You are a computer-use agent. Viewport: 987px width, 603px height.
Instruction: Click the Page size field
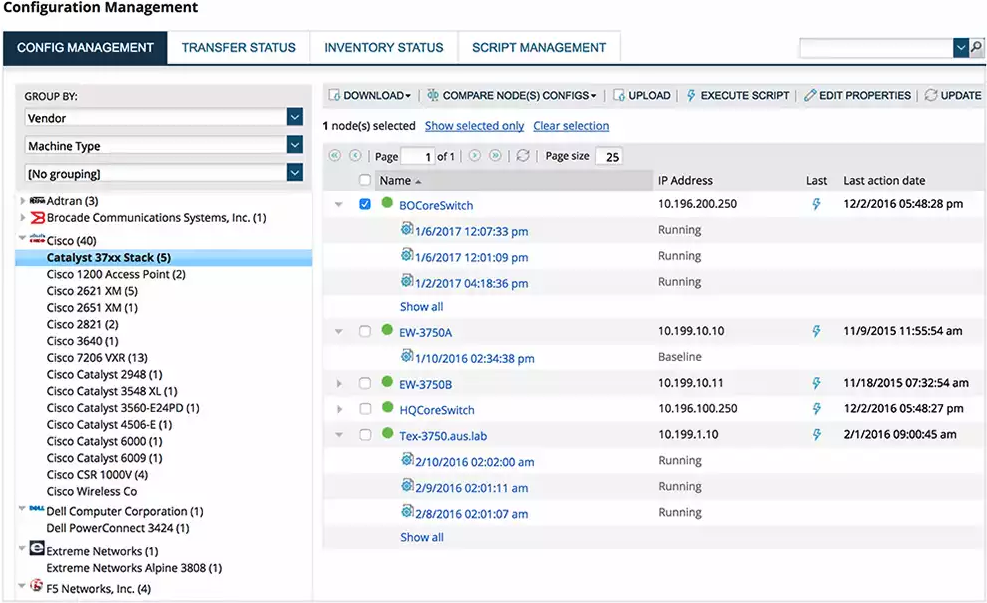click(609, 156)
